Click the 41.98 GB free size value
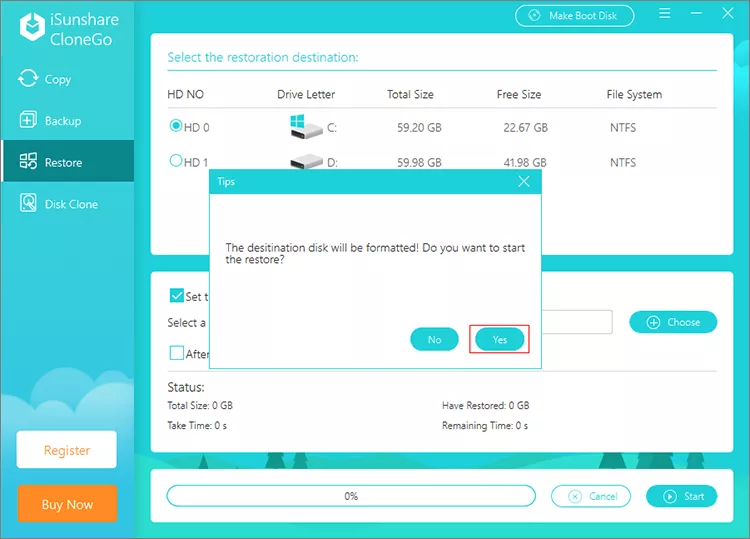 525,163
